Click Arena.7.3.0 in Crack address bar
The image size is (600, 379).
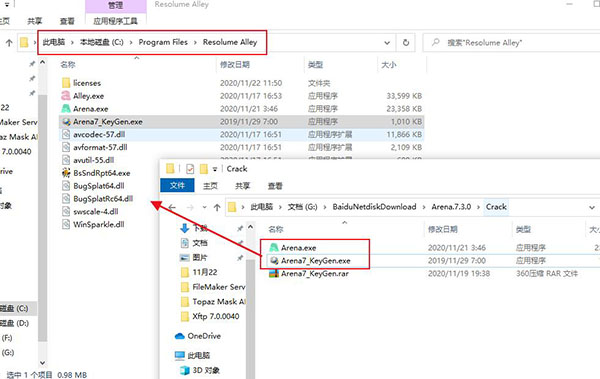pyautogui.click(x=451, y=207)
